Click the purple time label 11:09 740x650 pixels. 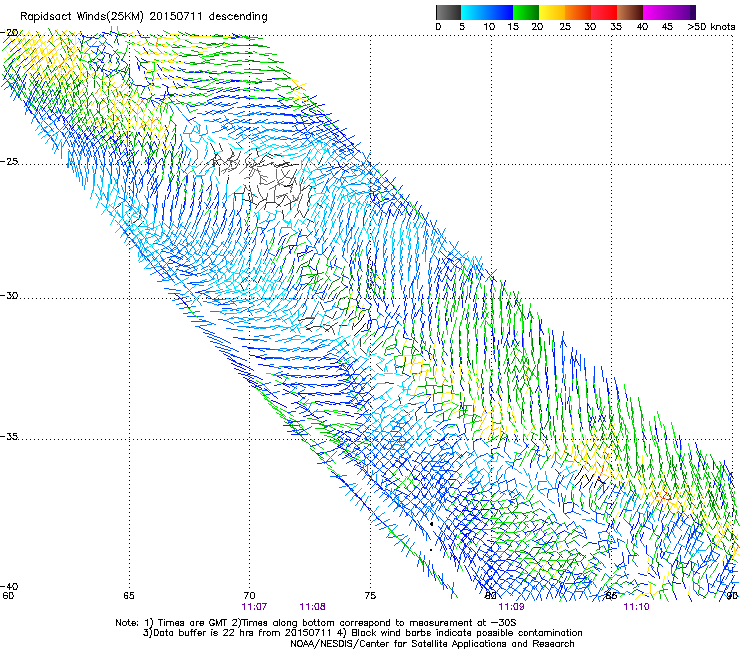511,607
